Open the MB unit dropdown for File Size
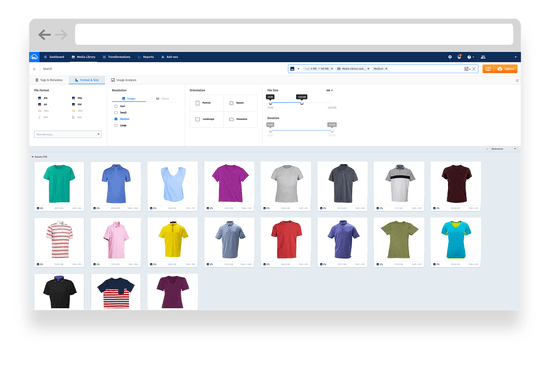The height and width of the screenshot is (371, 550). click(329, 90)
